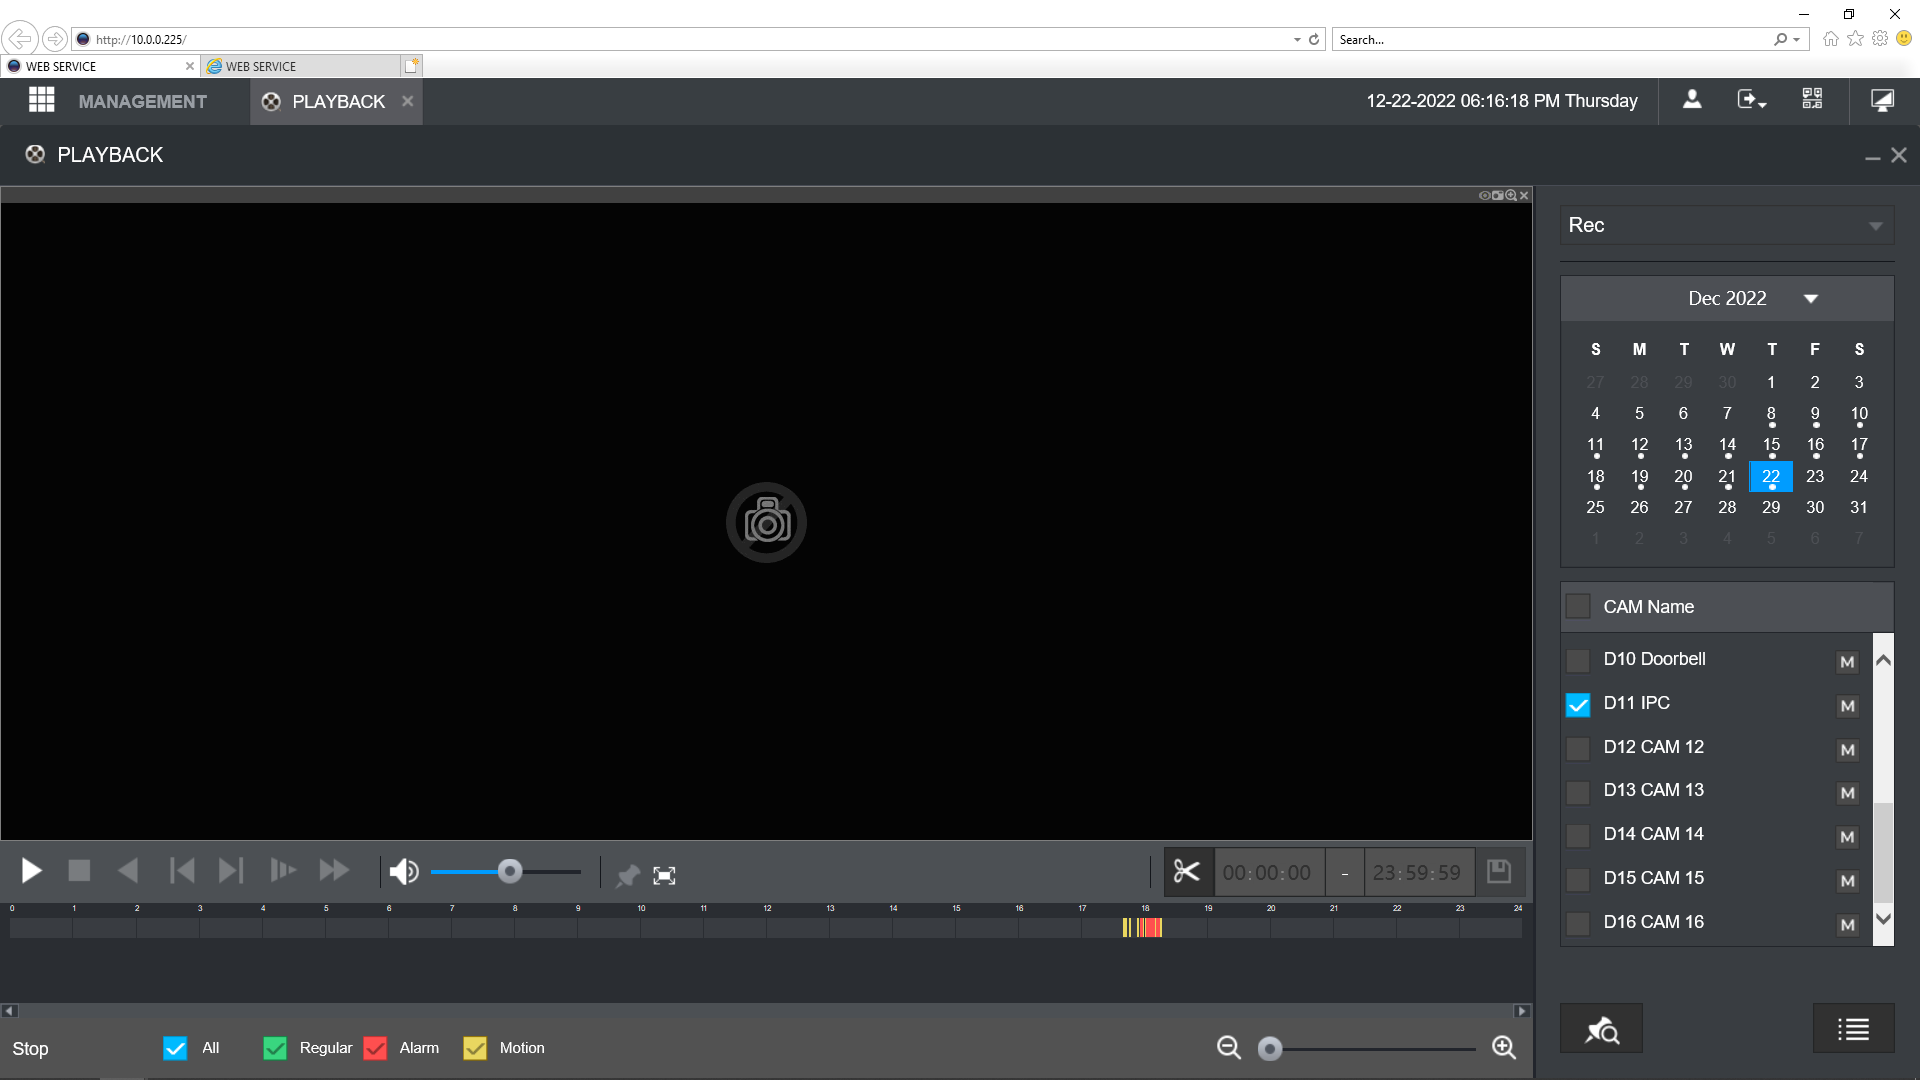
Task: Zoom out the timeline
Action: [1229, 1048]
